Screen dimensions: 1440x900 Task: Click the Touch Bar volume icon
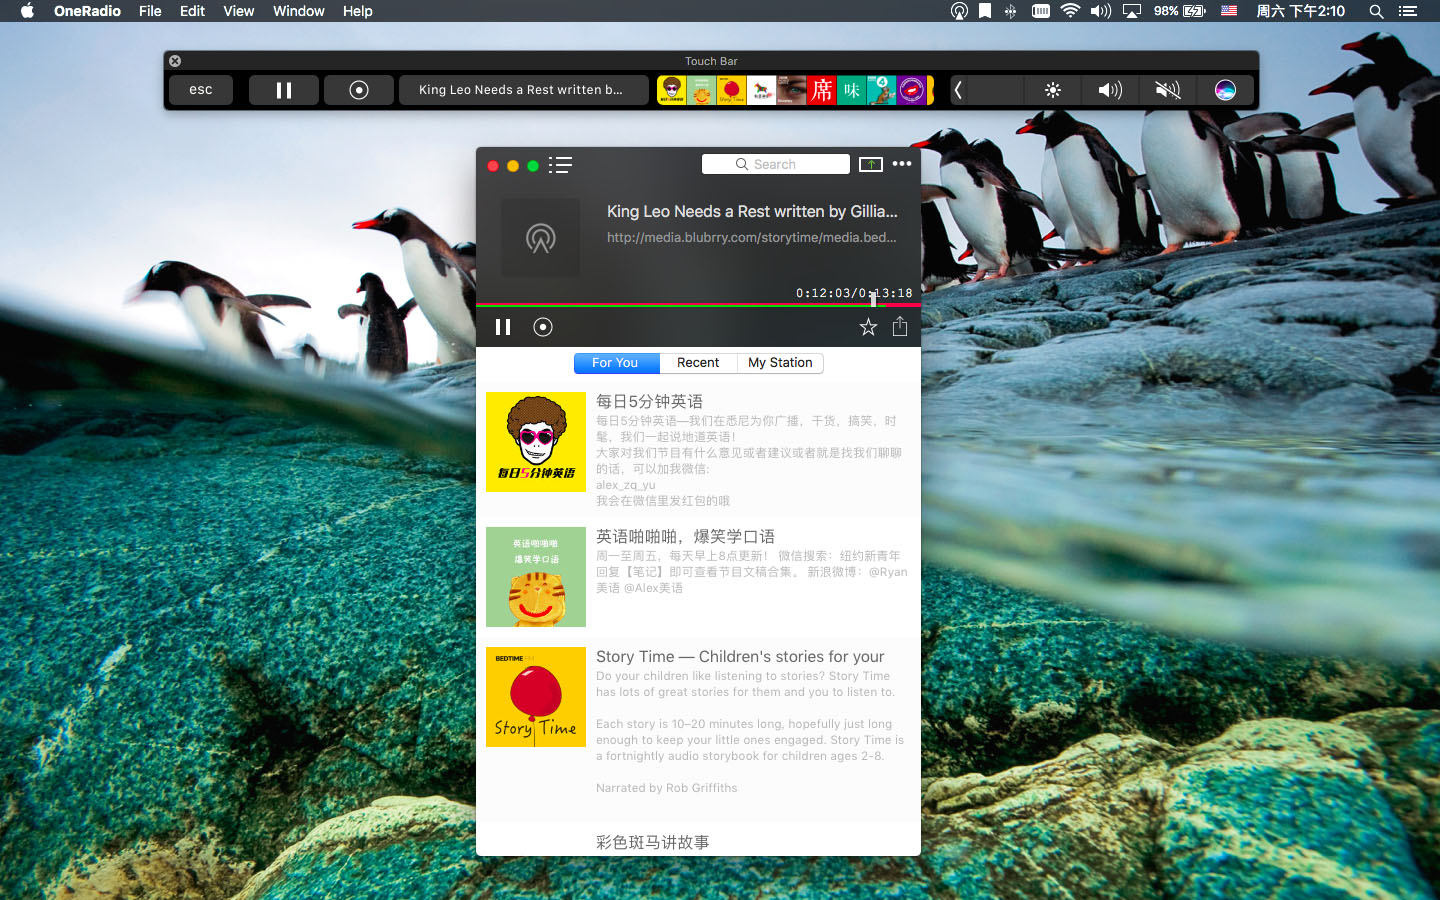coord(1110,90)
